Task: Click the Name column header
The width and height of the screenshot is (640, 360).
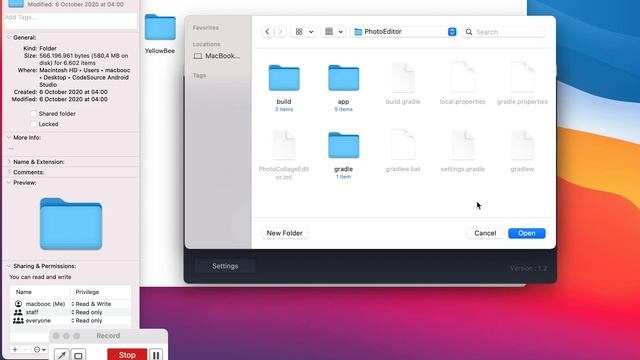Action: click(x=24, y=292)
